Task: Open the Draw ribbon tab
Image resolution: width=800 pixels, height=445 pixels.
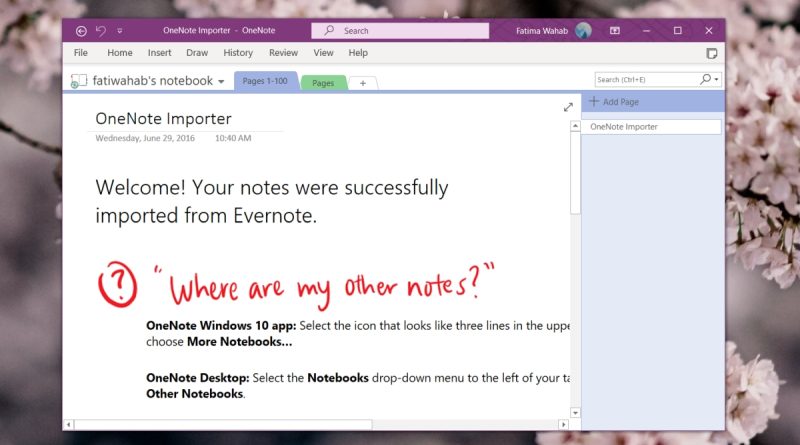Action: point(197,53)
